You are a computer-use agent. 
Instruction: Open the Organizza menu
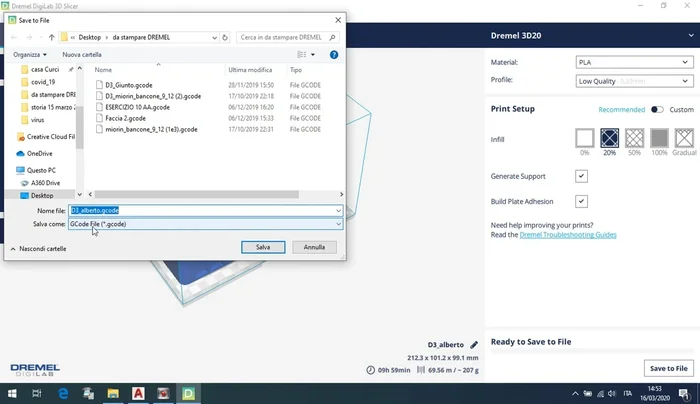pos(30,55)
